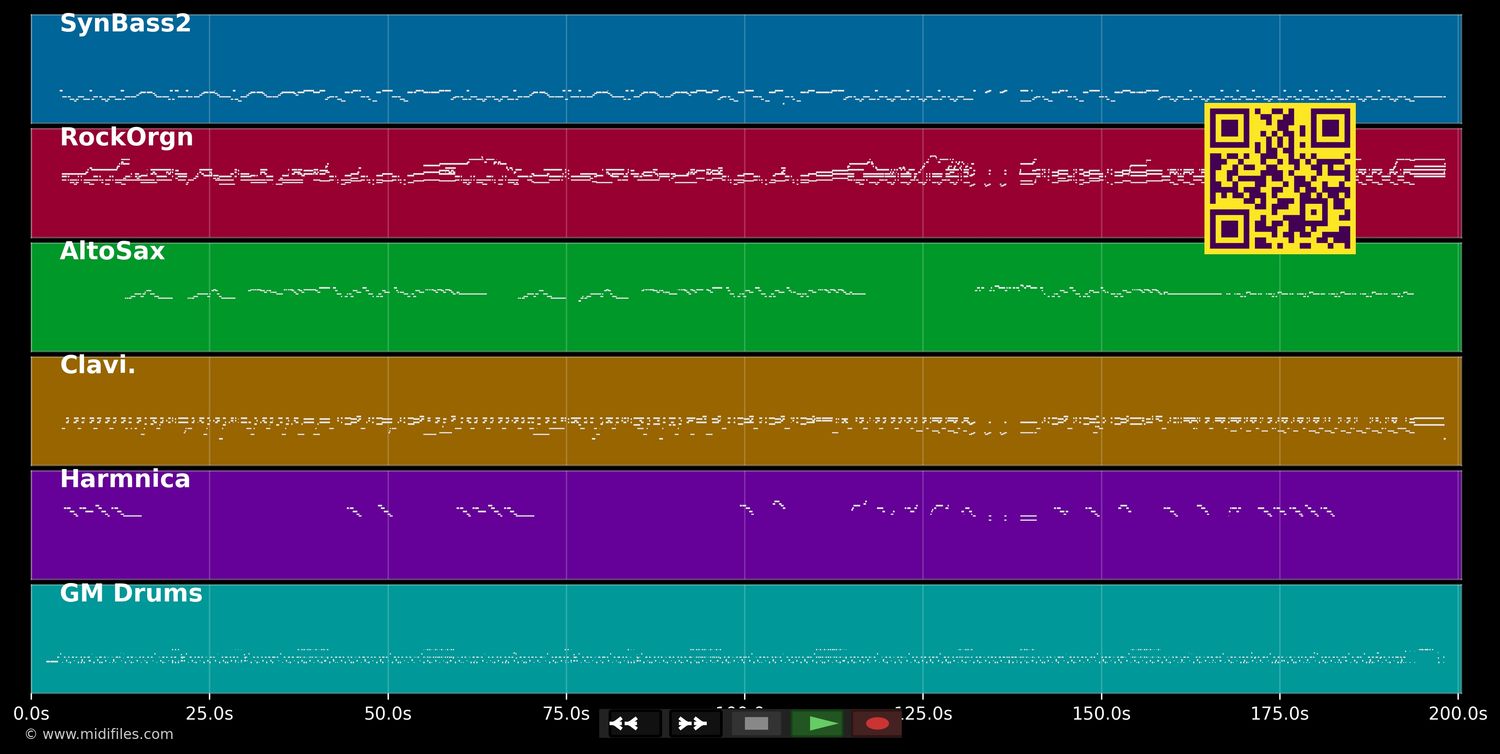Click the gray stop button
Screen dimensions: 1500x754
756,723
